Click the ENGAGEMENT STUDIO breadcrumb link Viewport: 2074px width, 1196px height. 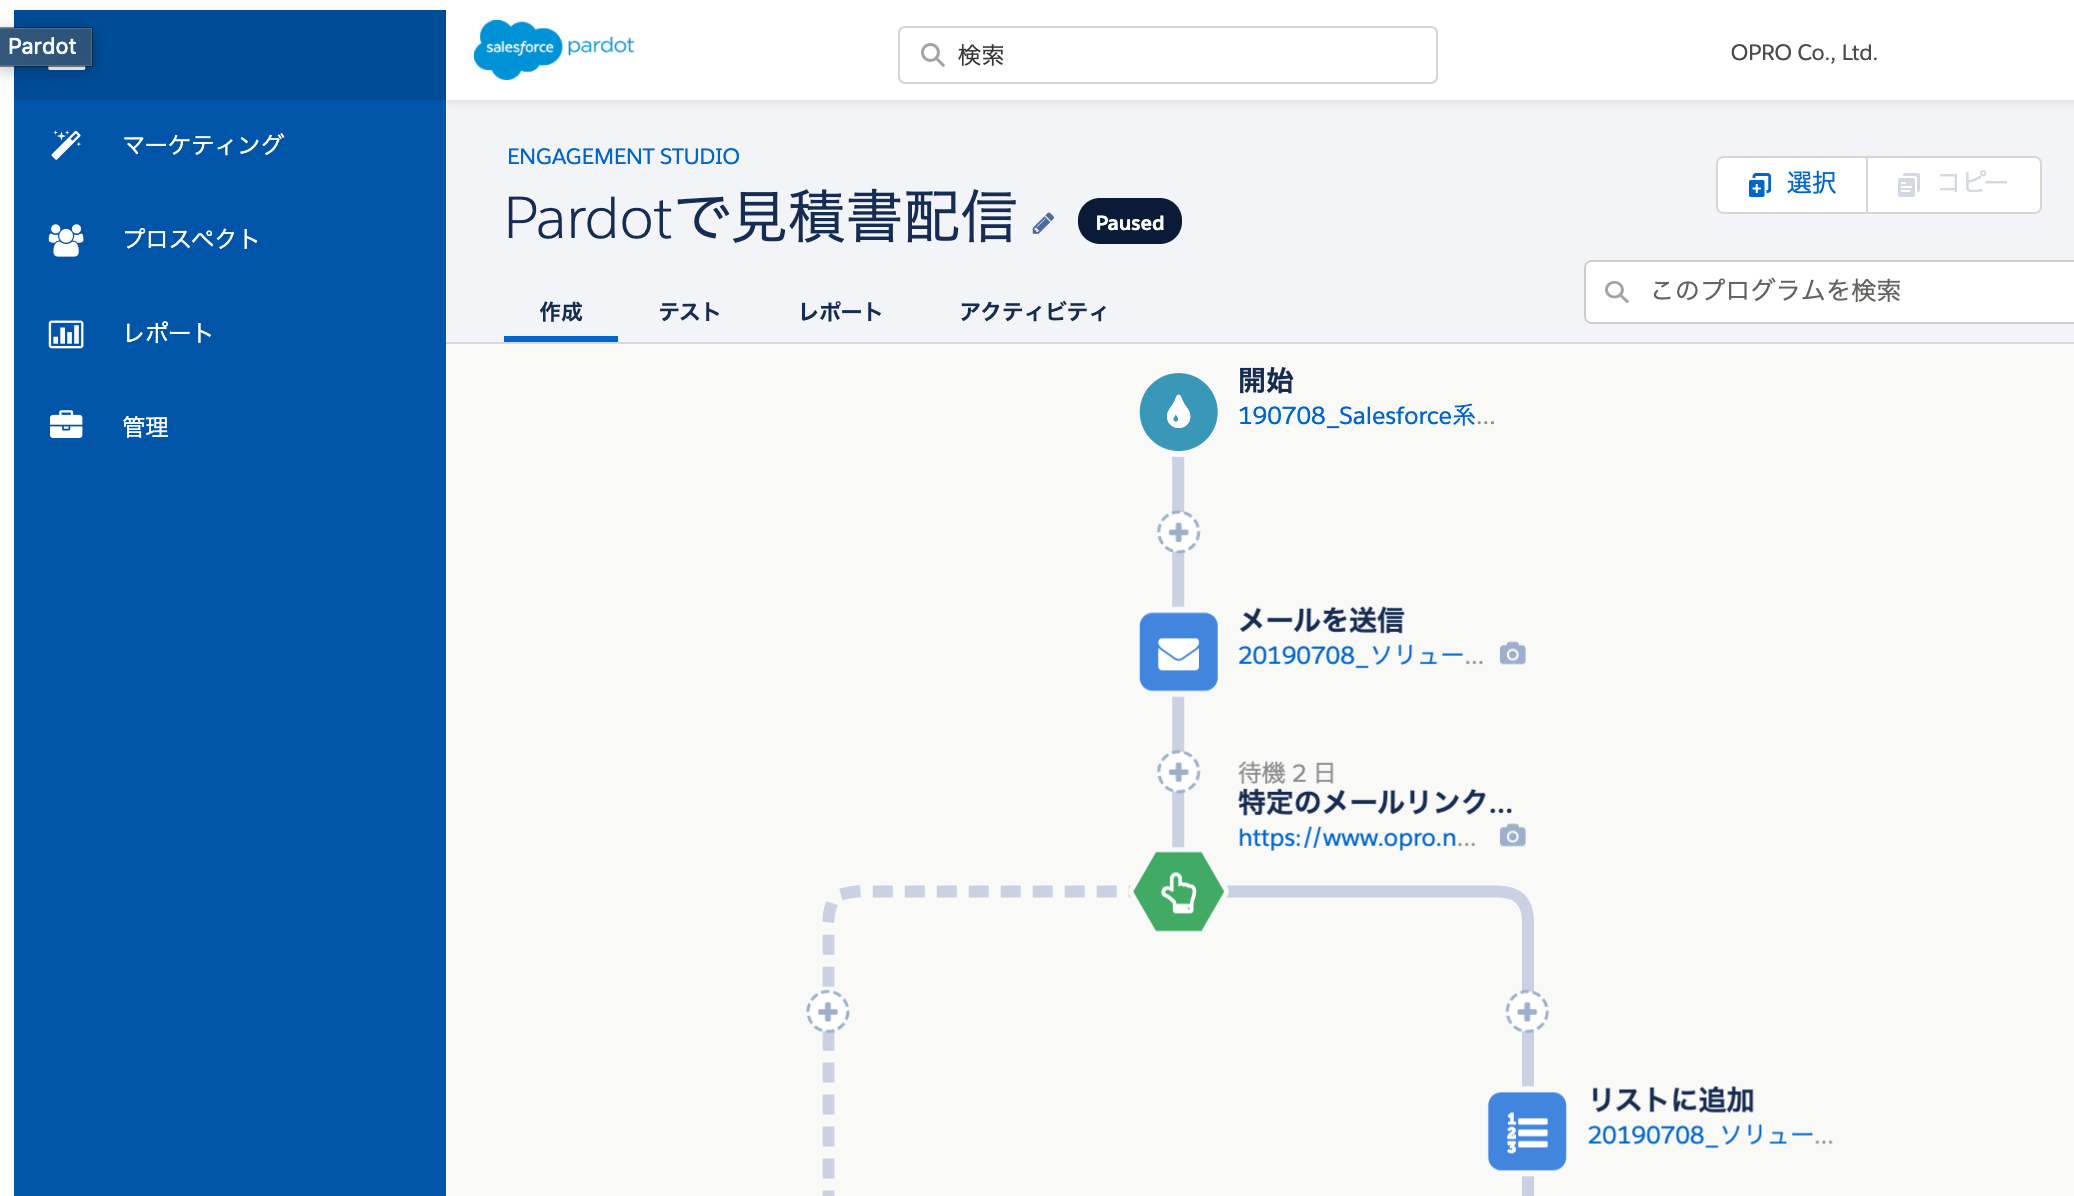pos(623,156)
